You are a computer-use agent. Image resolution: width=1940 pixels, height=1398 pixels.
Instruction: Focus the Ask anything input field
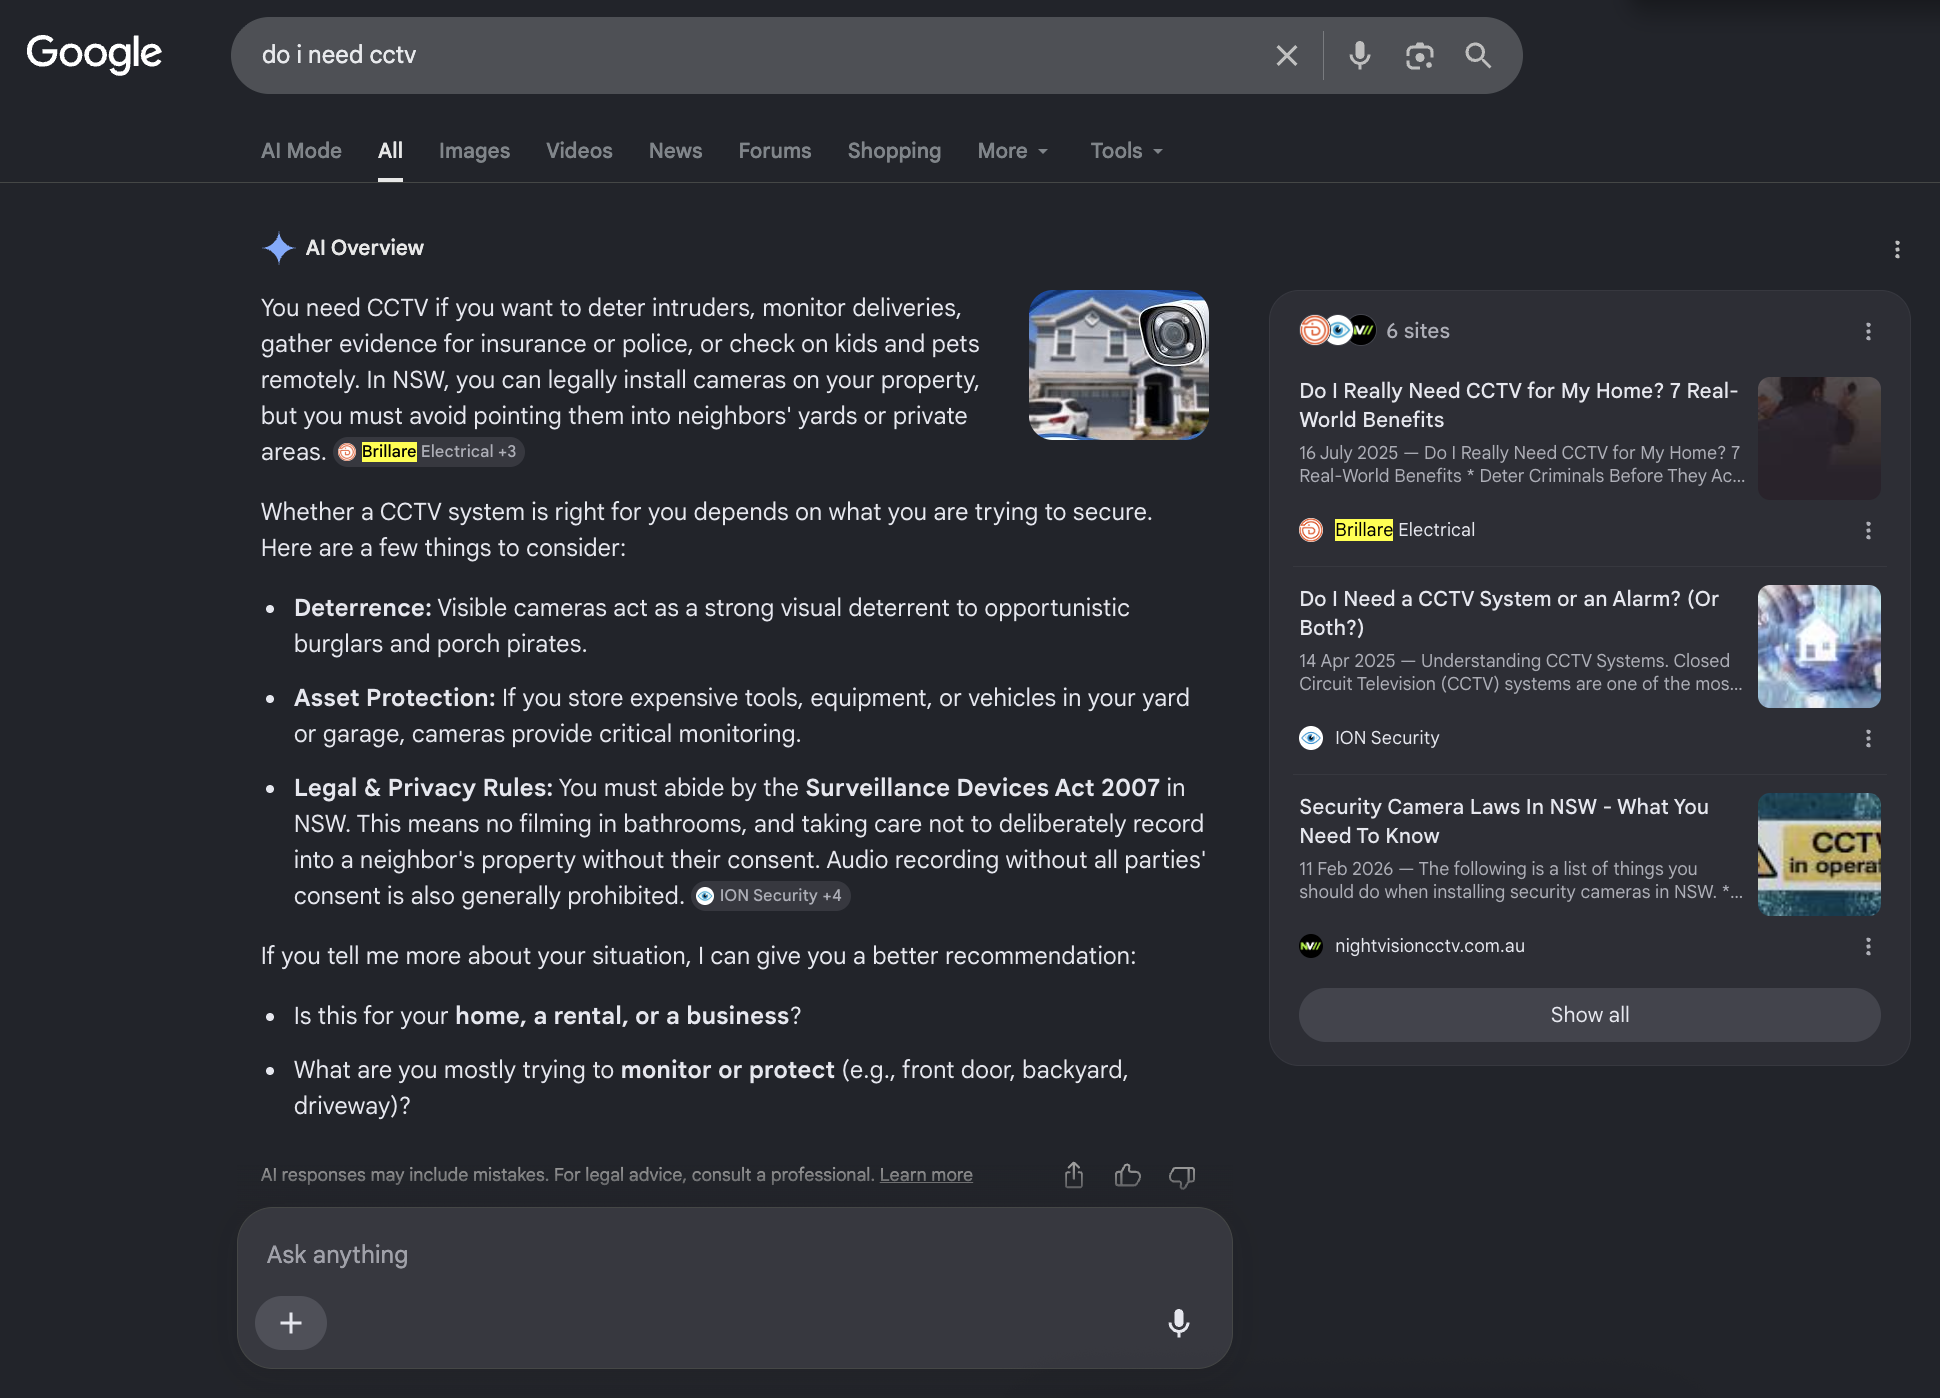pos(734,1255)
